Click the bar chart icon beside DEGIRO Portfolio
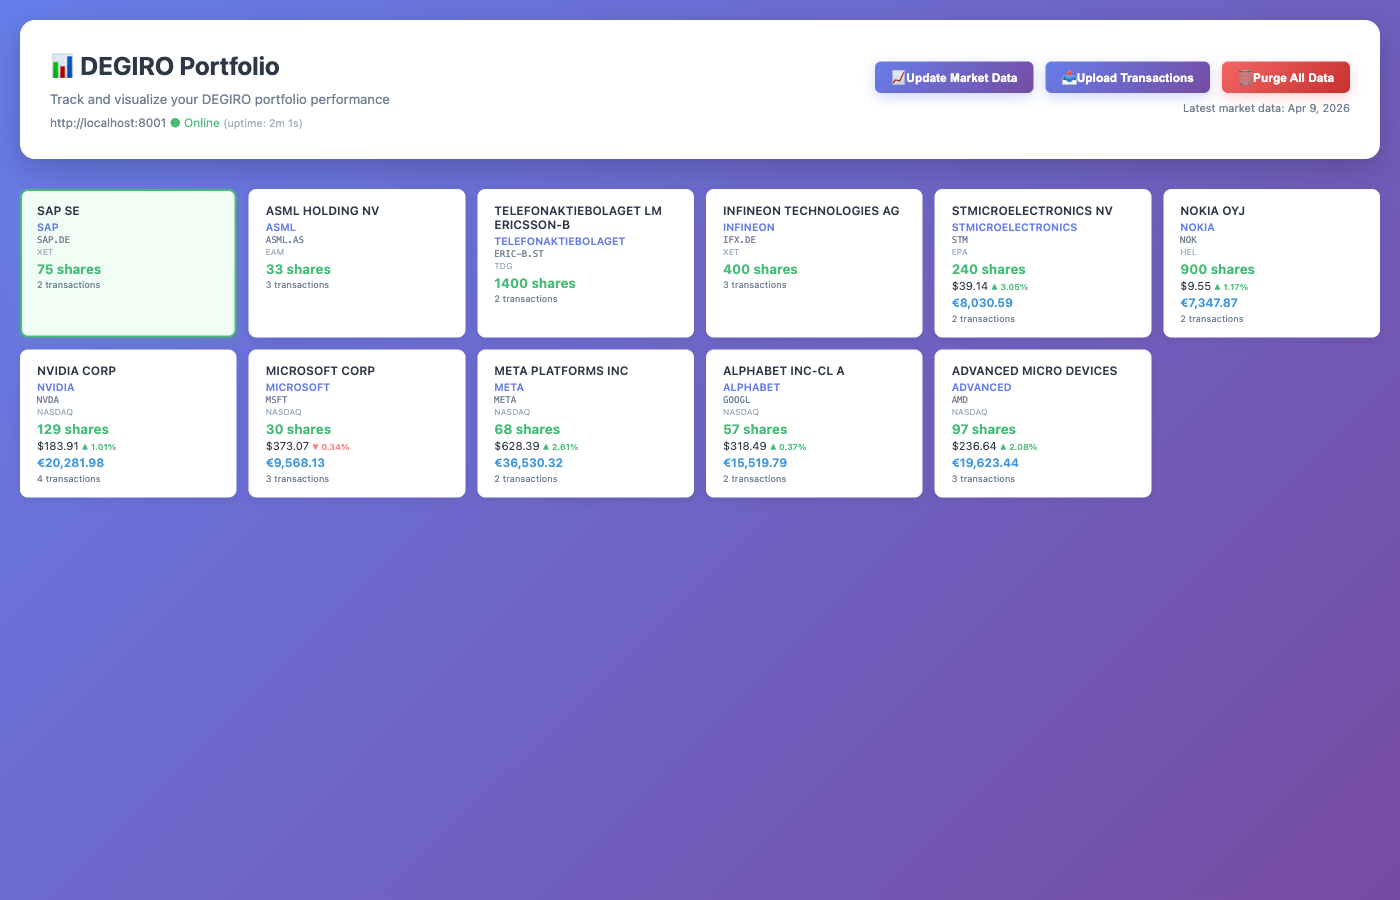Viewport: 1400px width, 900px height. click(x=62, y=66)
